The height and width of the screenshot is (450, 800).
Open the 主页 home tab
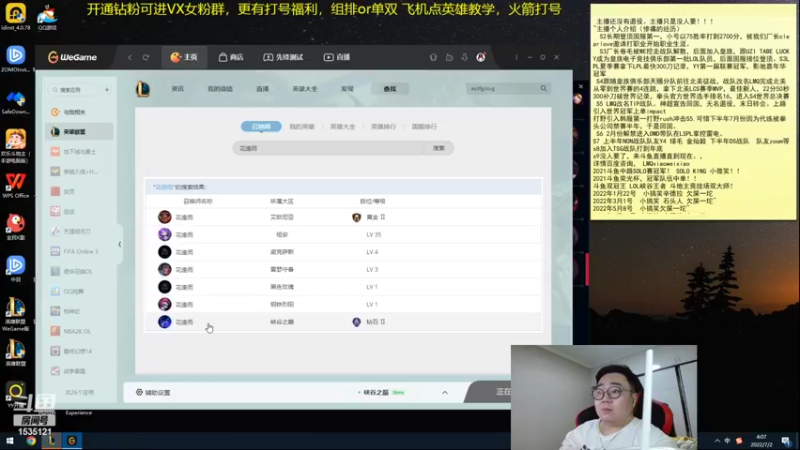point(184,57)
